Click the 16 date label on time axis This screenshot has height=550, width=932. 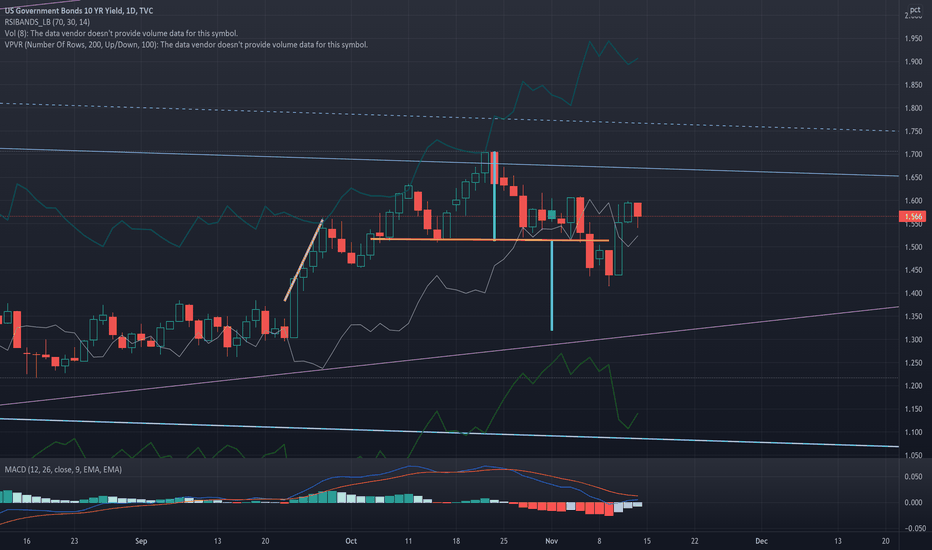pos(27,541)
